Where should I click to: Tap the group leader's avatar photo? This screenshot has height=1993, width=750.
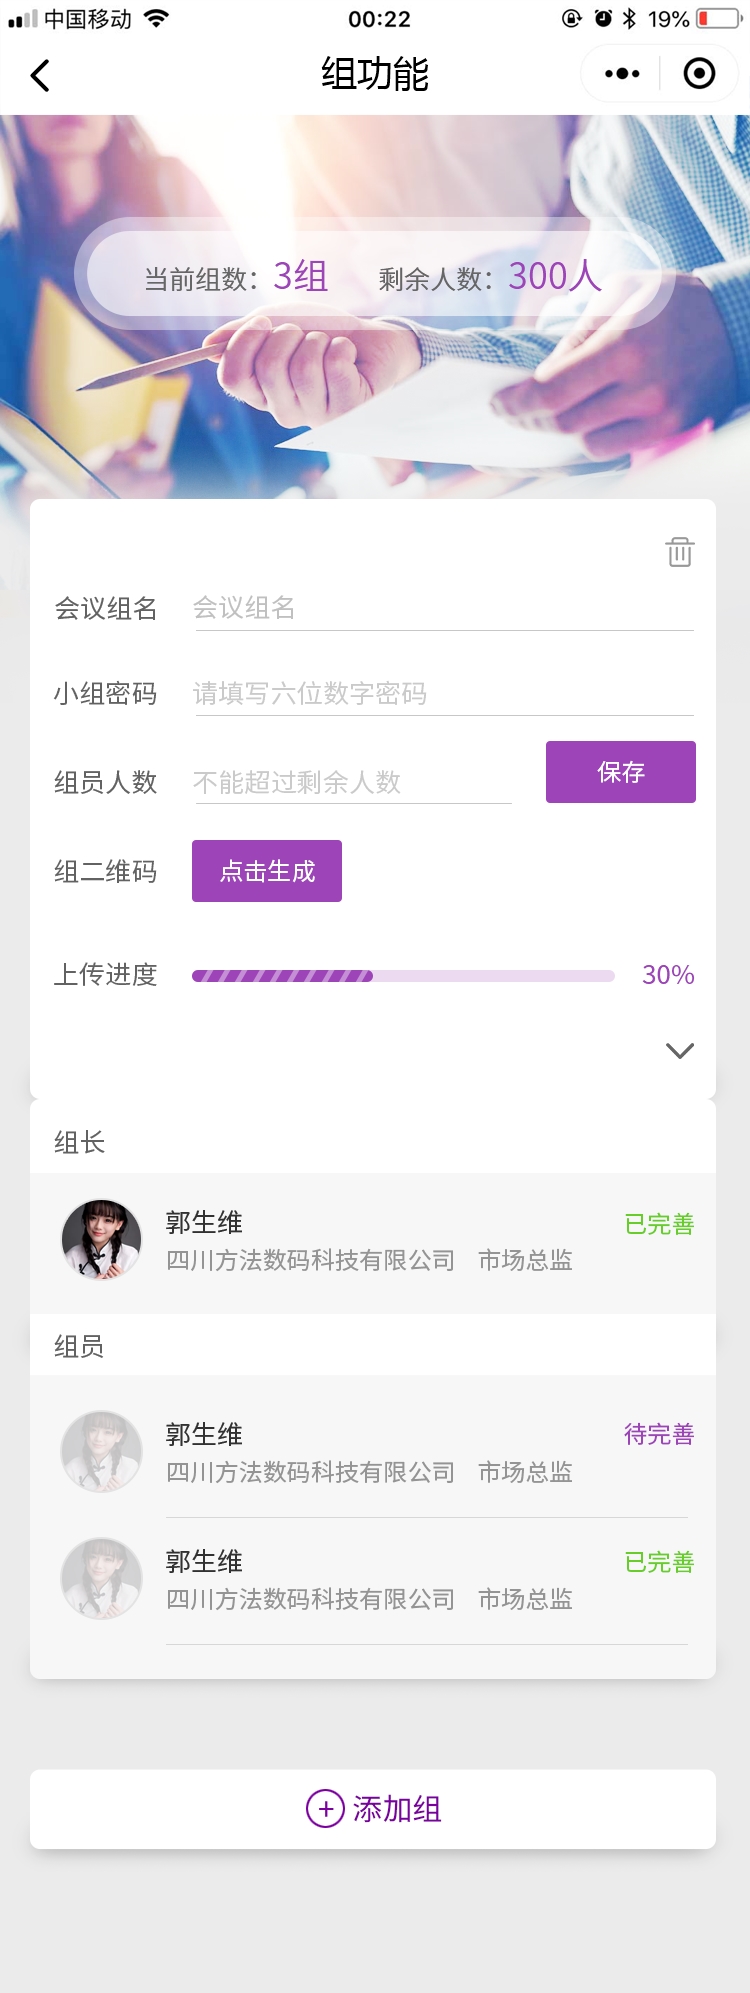click(101, 1240)
